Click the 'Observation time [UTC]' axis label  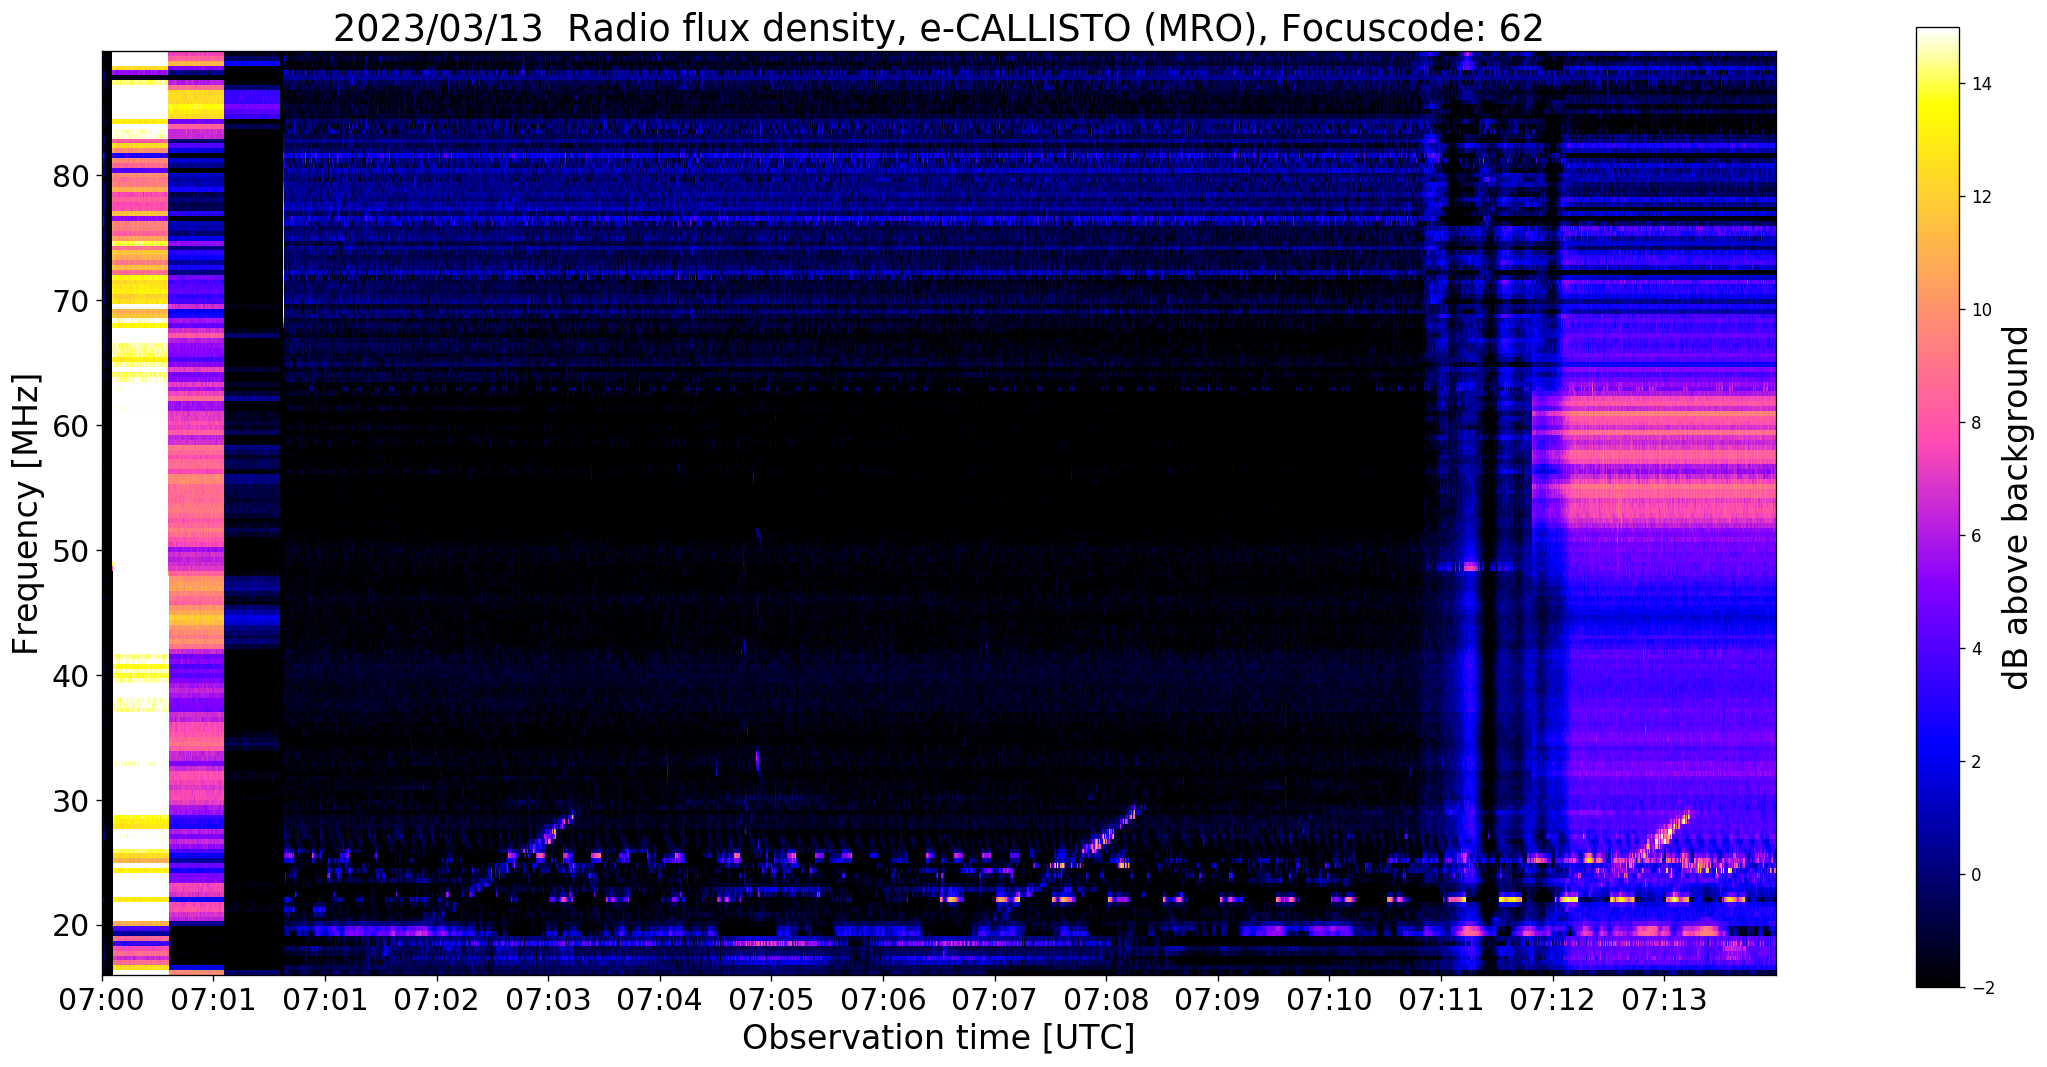tap(938, 1038)
